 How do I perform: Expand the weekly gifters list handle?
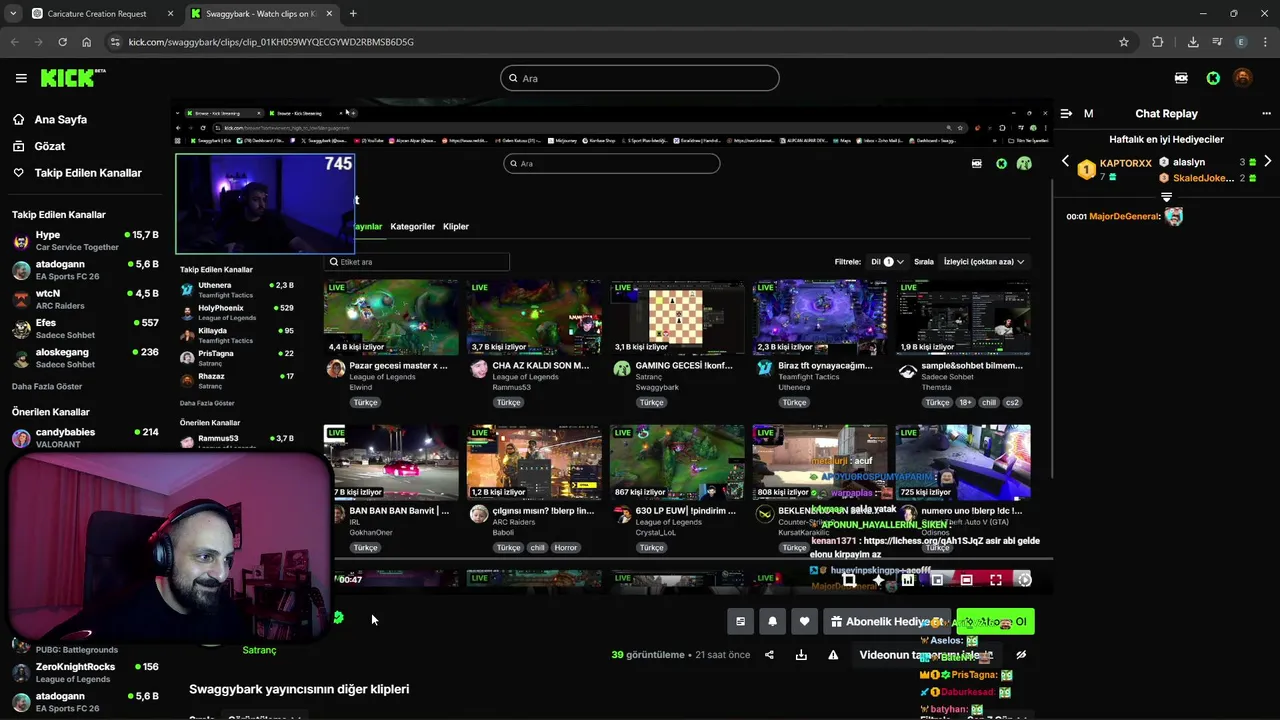[1166, 197]
